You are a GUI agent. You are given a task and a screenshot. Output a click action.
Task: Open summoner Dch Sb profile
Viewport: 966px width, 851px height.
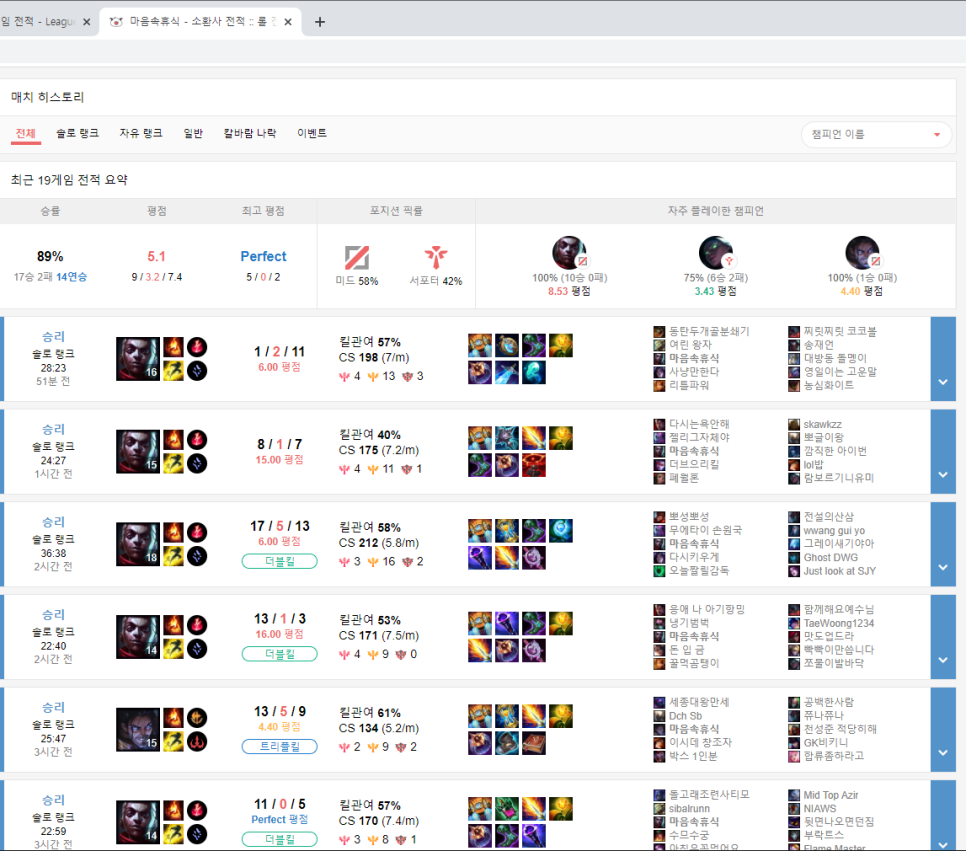686,716
